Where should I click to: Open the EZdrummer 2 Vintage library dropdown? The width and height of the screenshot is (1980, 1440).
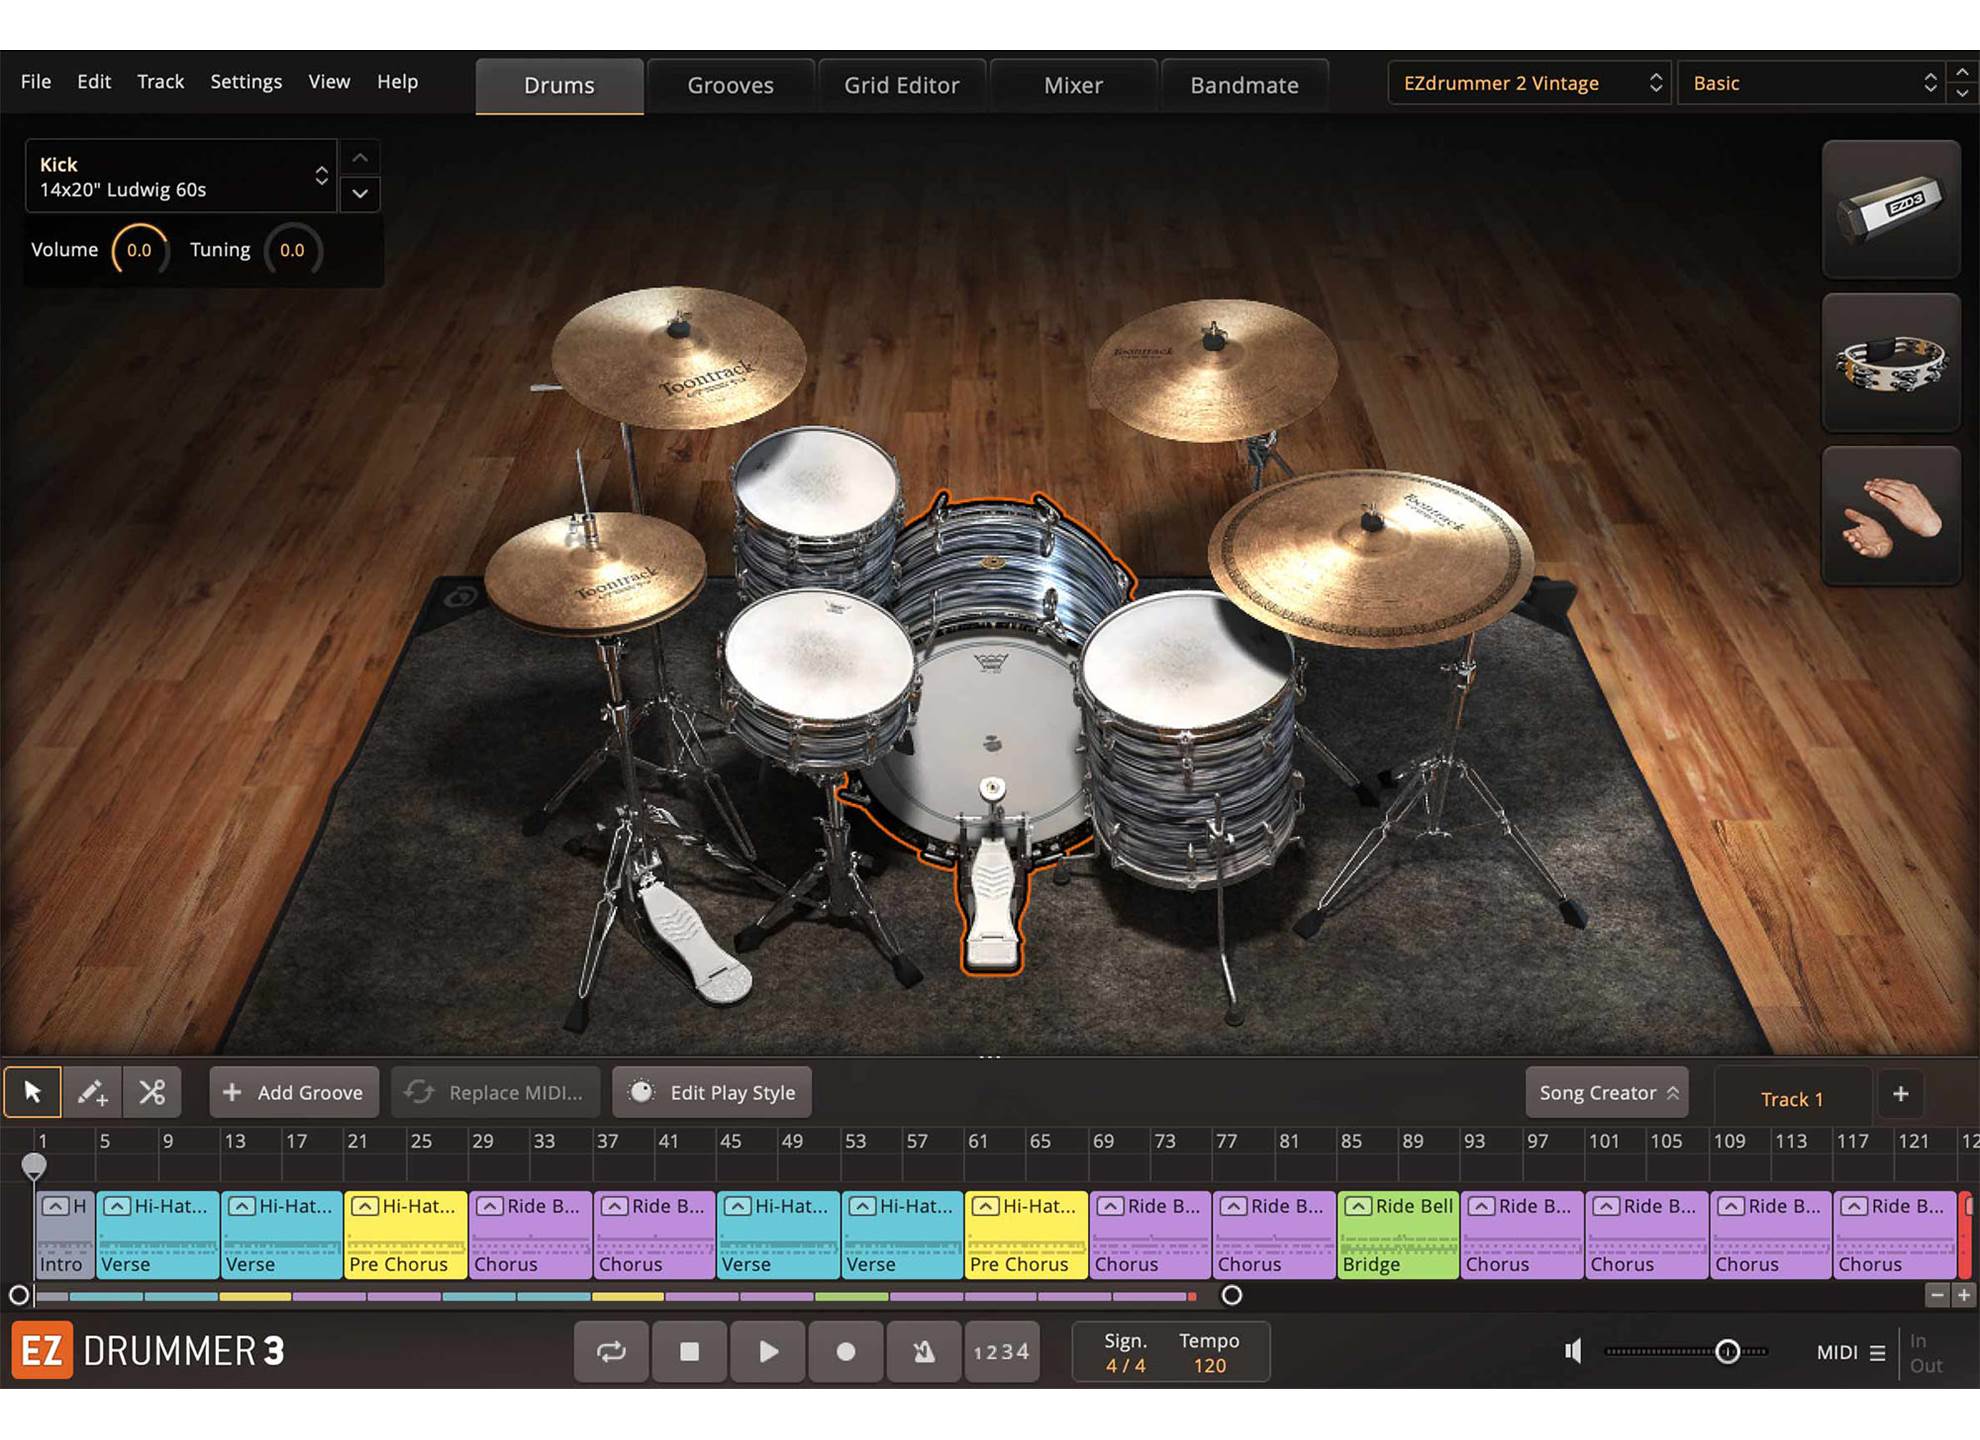pos(1529,83)
